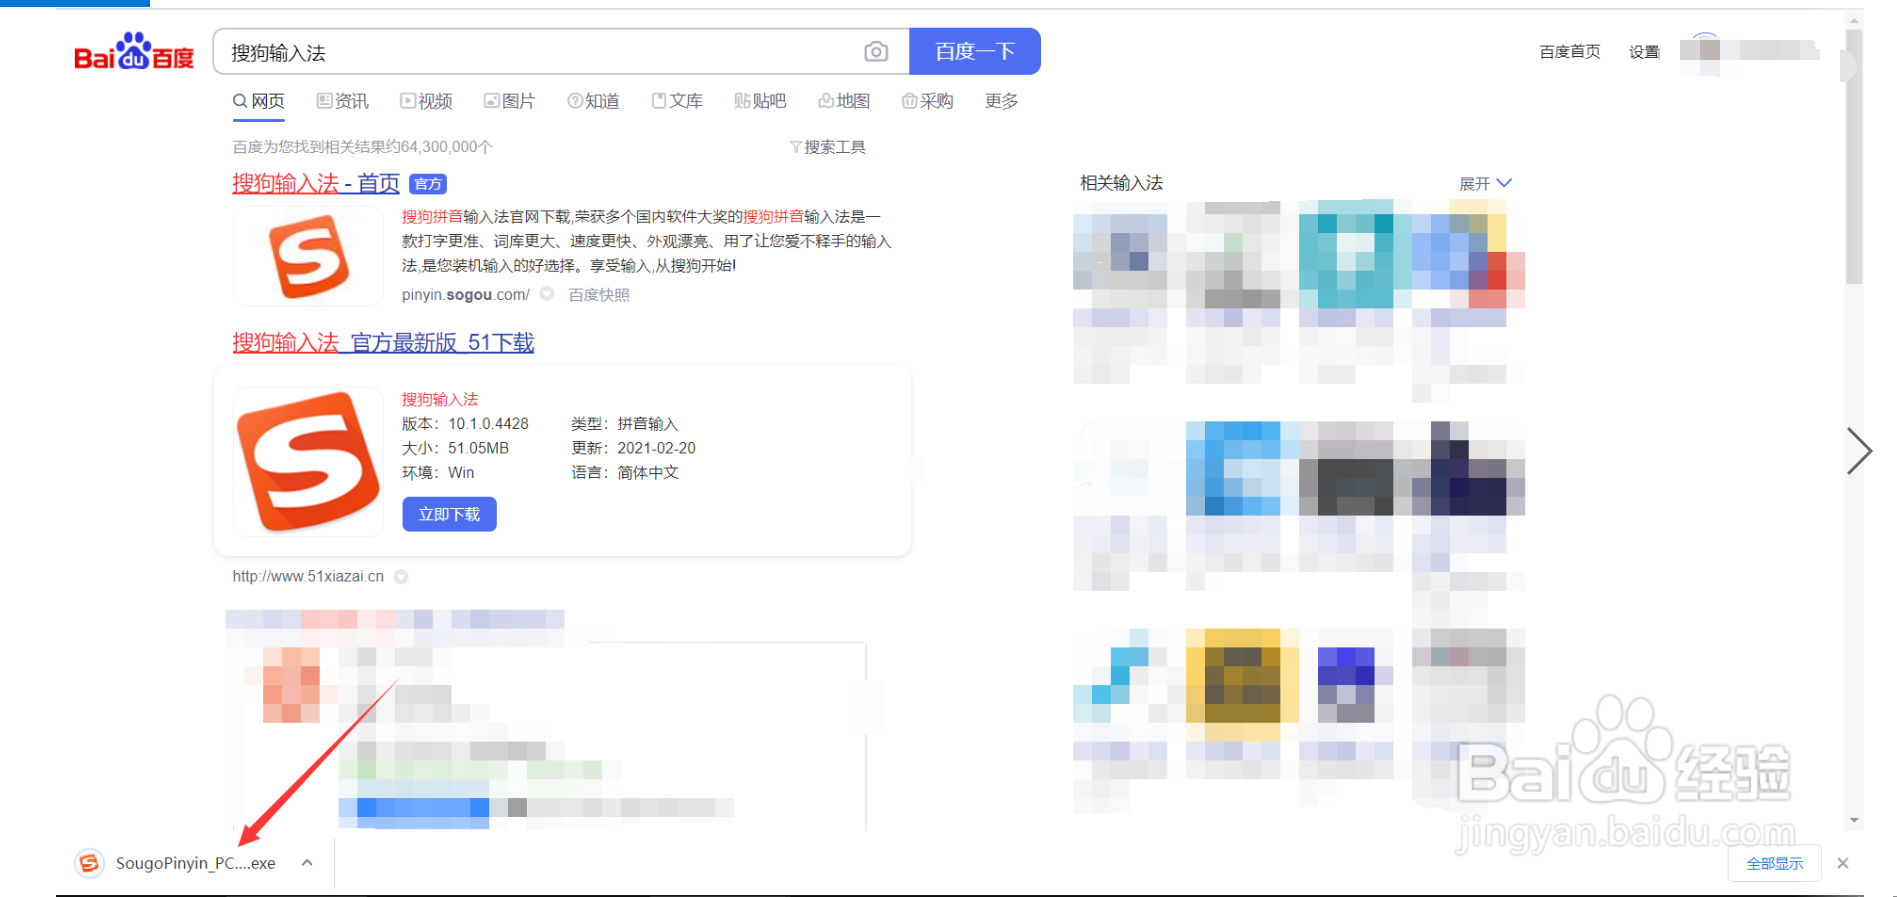Screen dimensions: 1897x897
Task: Click red 搜狗输入法 title in download card
Action: pos(440,399)
